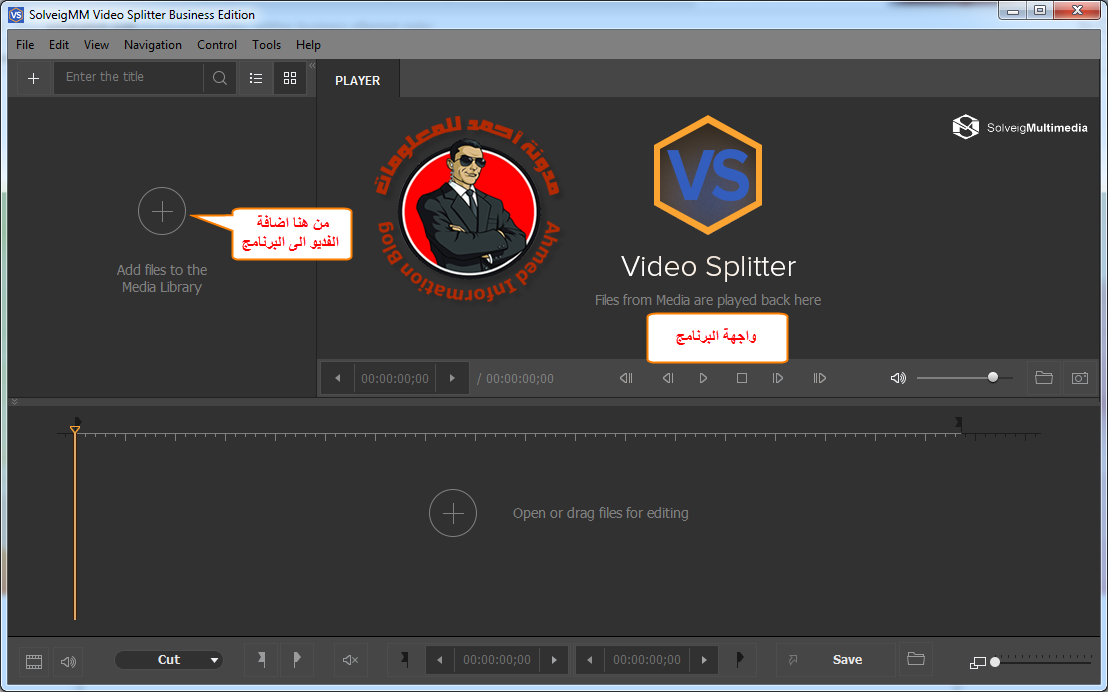1108x692 pixels.
Task: Add marker with the left-facing flag icon
Action: 261,659
